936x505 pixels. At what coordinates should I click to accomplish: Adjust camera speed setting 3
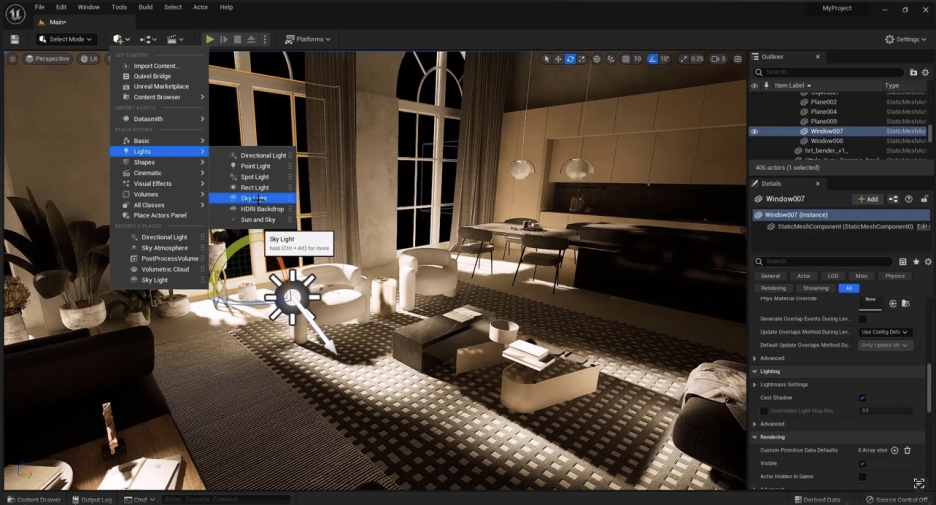[x=718, y=58]
